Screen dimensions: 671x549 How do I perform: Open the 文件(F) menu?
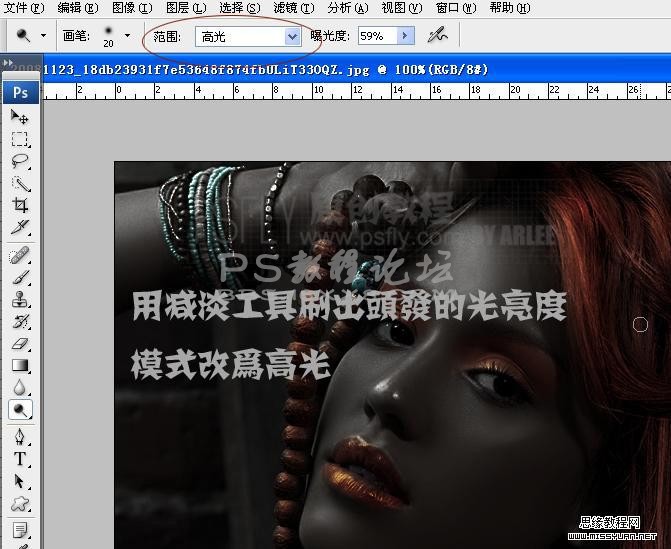click(24, 8)
